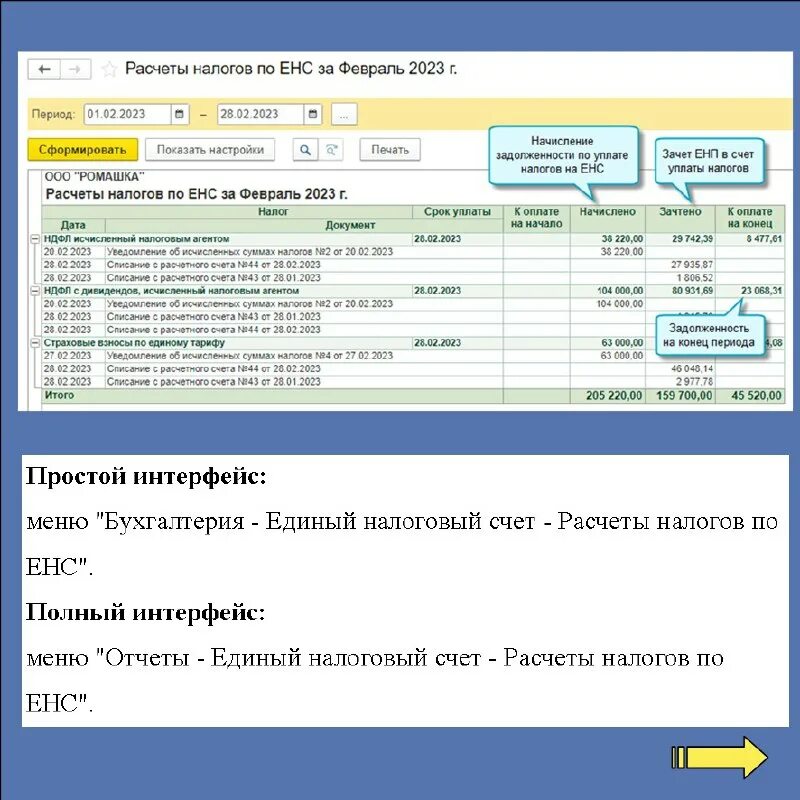Click the magnifier search icon
Image resolution: width=800 pixels, height=800 pixels.
tap(306, 149)
